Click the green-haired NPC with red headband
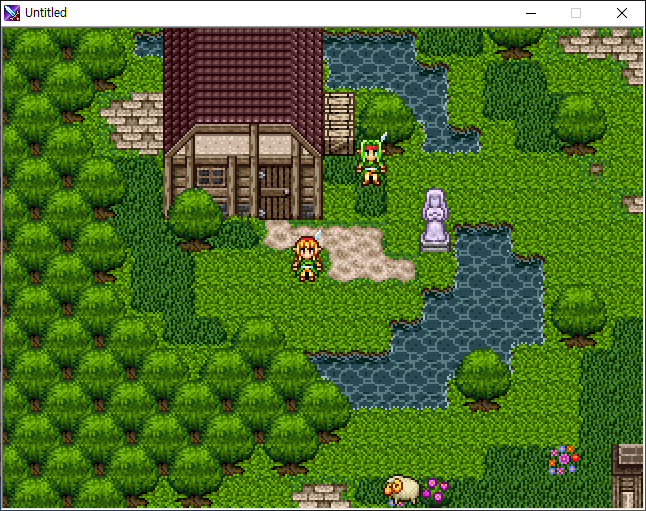 tap(371, 160)
